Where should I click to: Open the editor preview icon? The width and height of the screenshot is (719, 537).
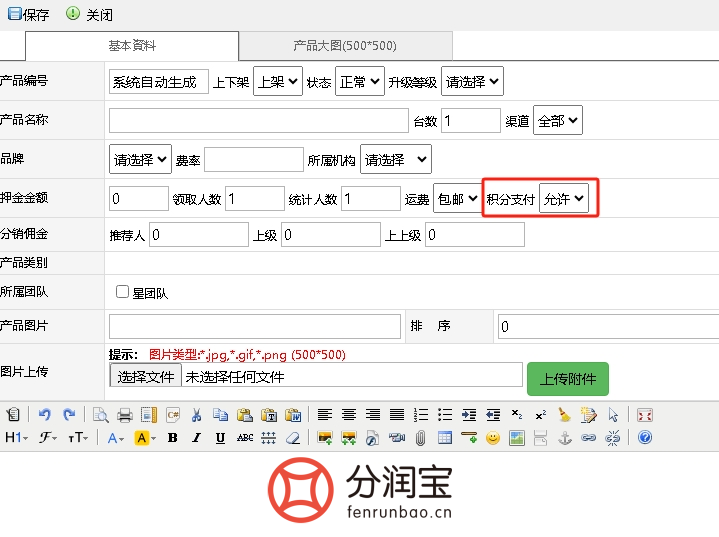tap(100, 415)
